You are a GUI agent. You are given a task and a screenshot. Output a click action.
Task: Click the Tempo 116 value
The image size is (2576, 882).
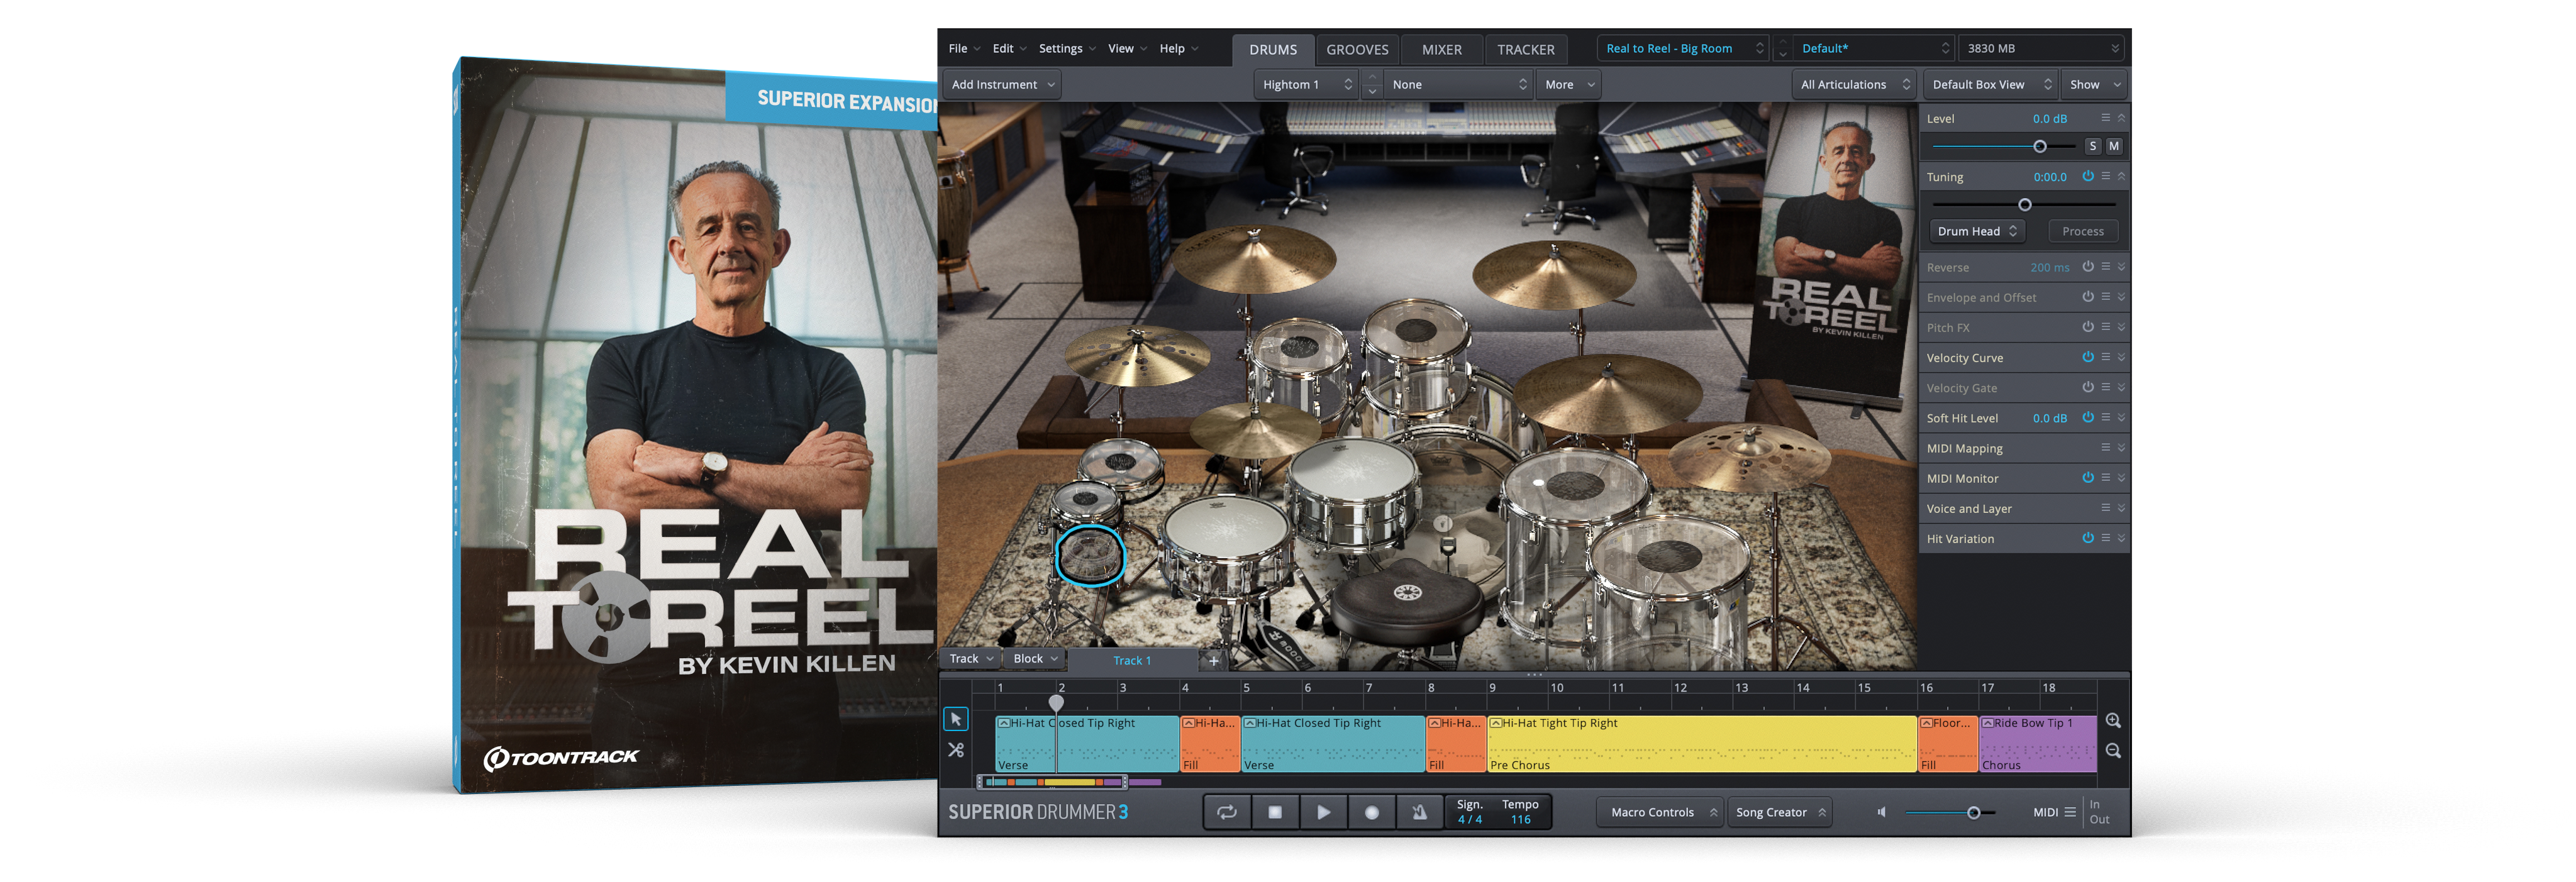(x=1520, y=820)
